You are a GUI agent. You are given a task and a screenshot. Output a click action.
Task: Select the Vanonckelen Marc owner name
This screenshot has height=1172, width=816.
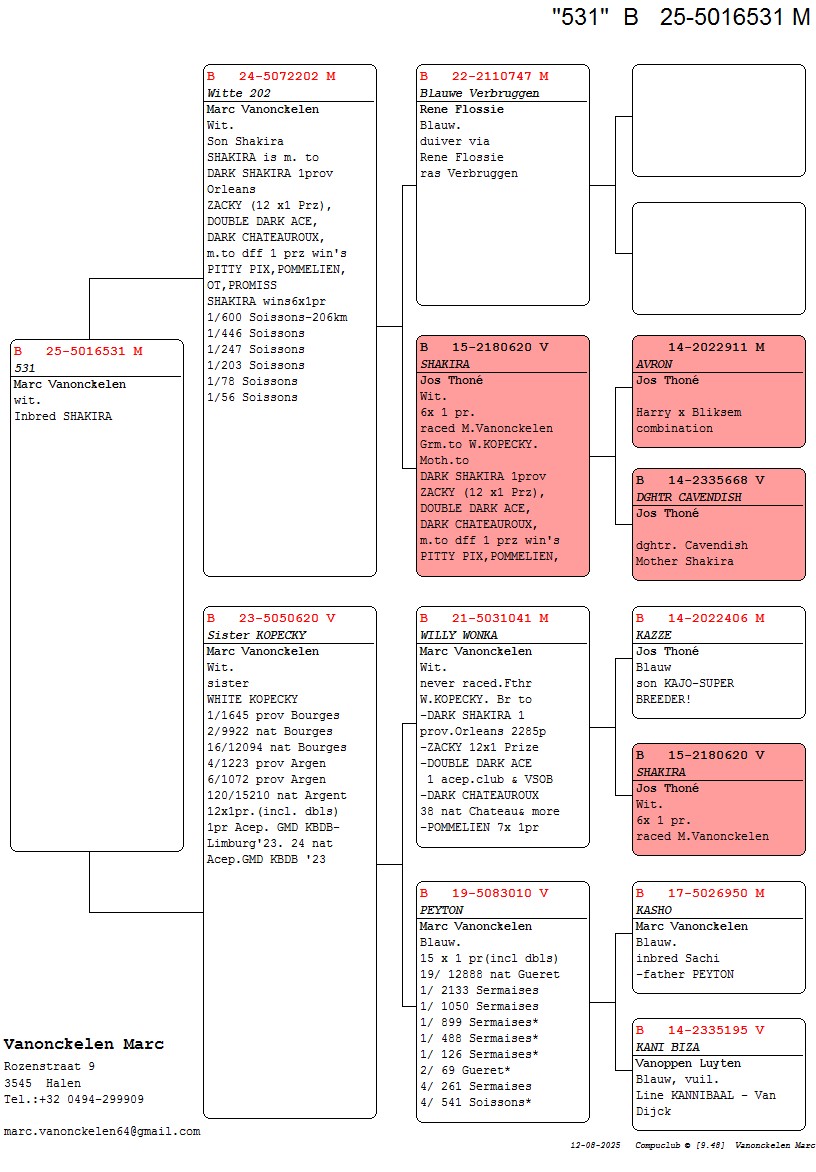tap(84, 1044)
